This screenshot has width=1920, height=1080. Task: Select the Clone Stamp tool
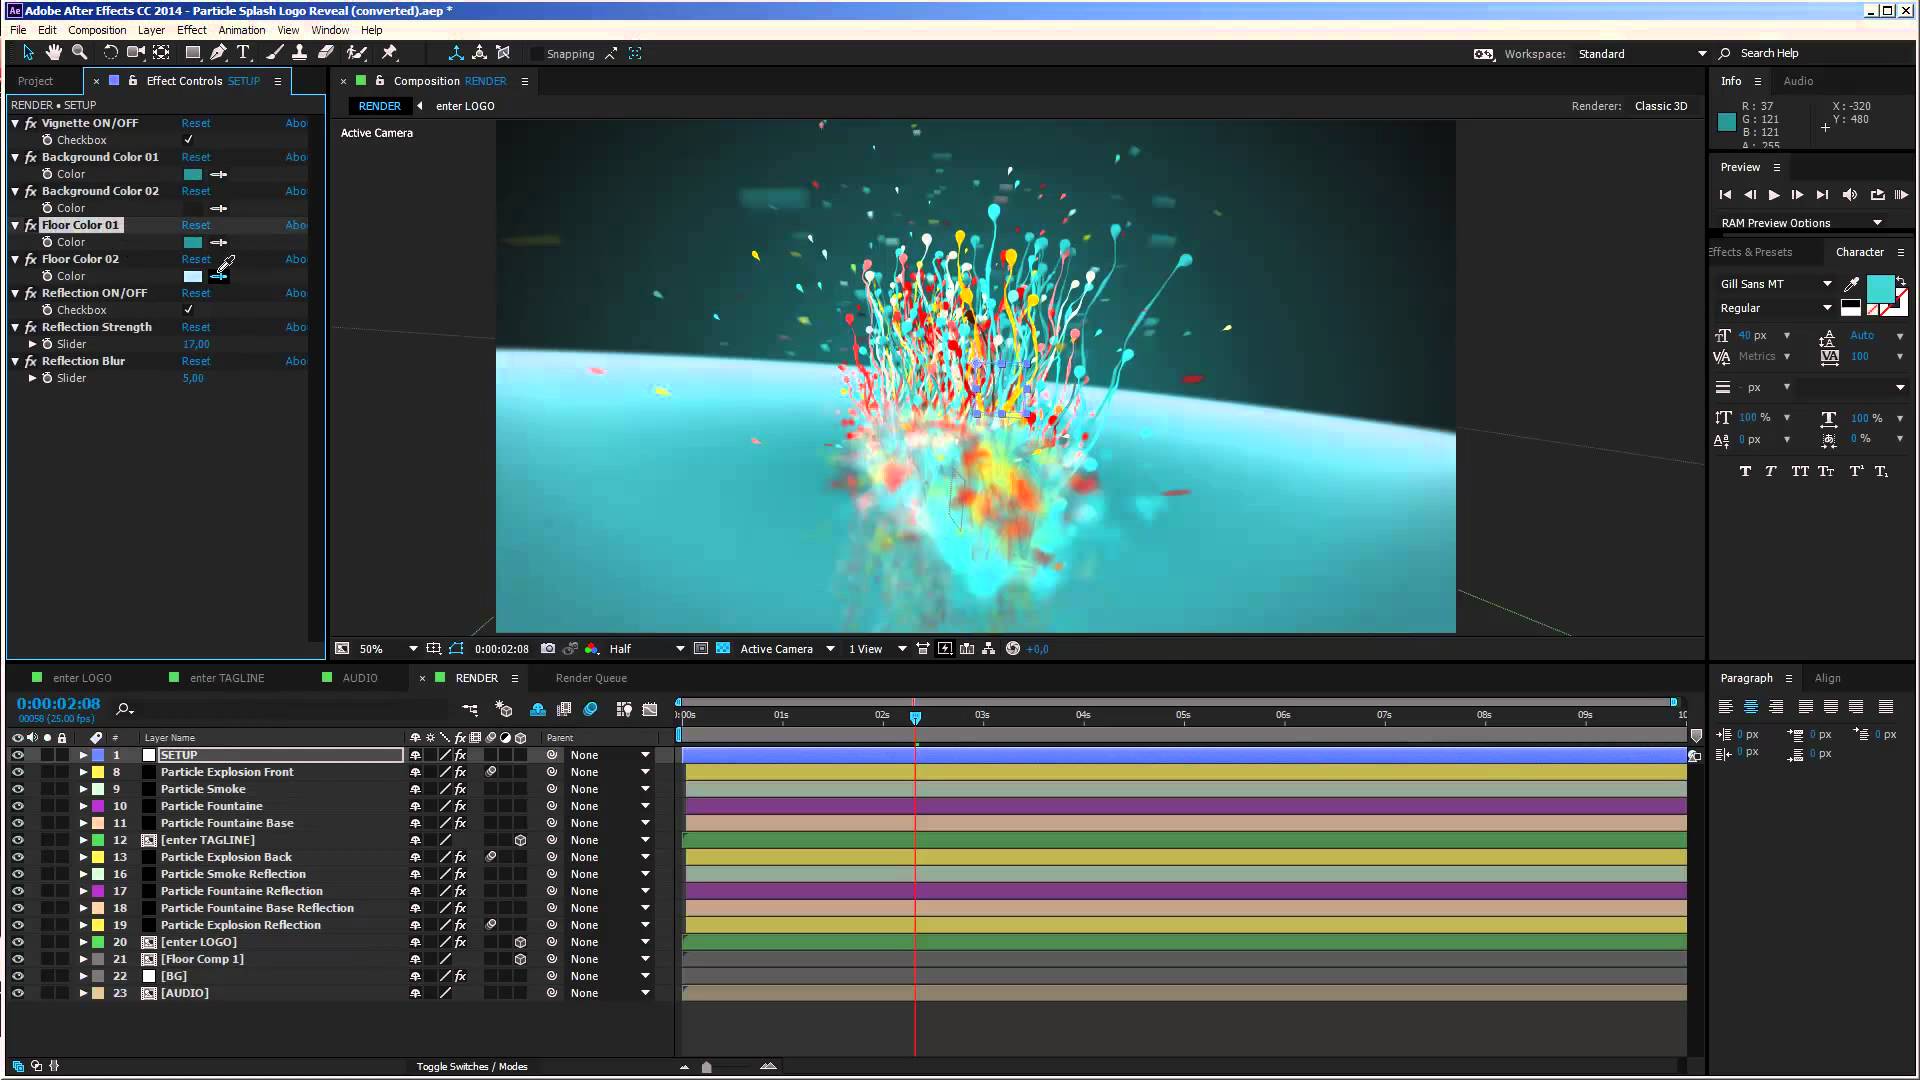299,53
